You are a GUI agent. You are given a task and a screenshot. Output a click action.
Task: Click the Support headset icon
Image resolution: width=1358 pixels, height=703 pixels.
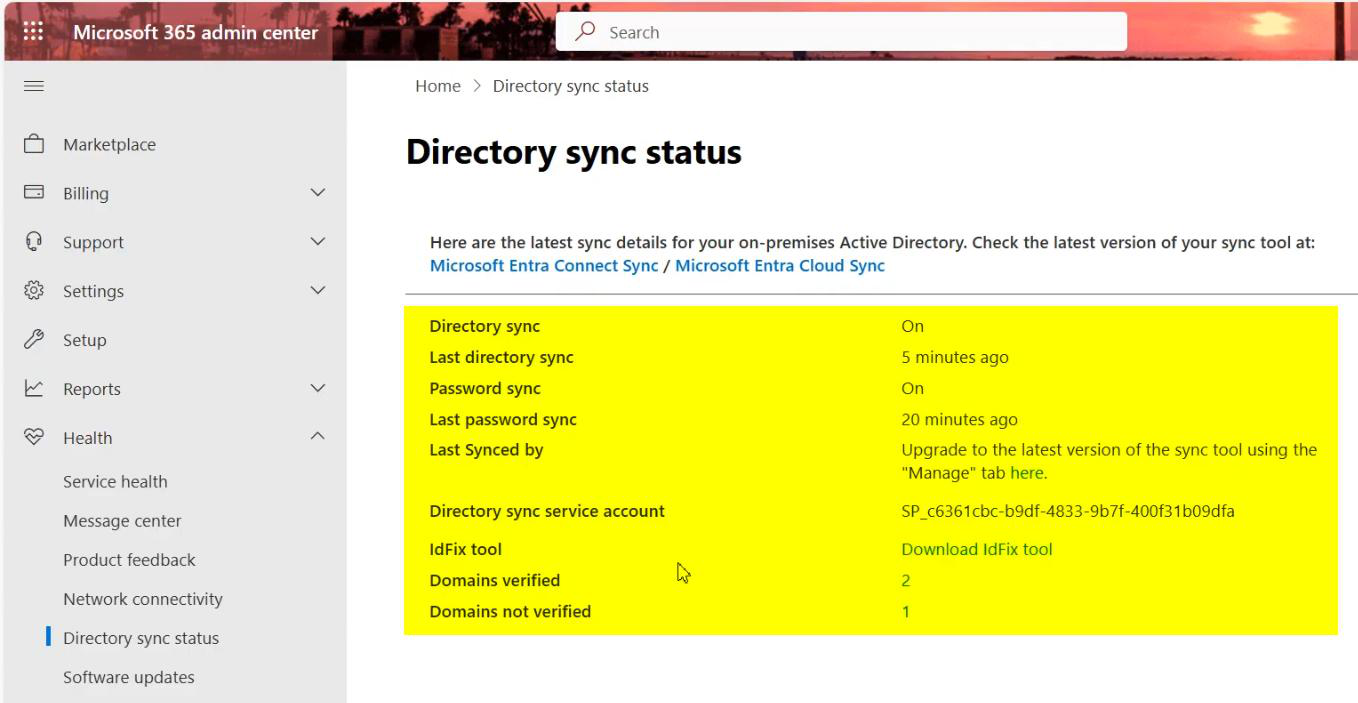[34, 241]
